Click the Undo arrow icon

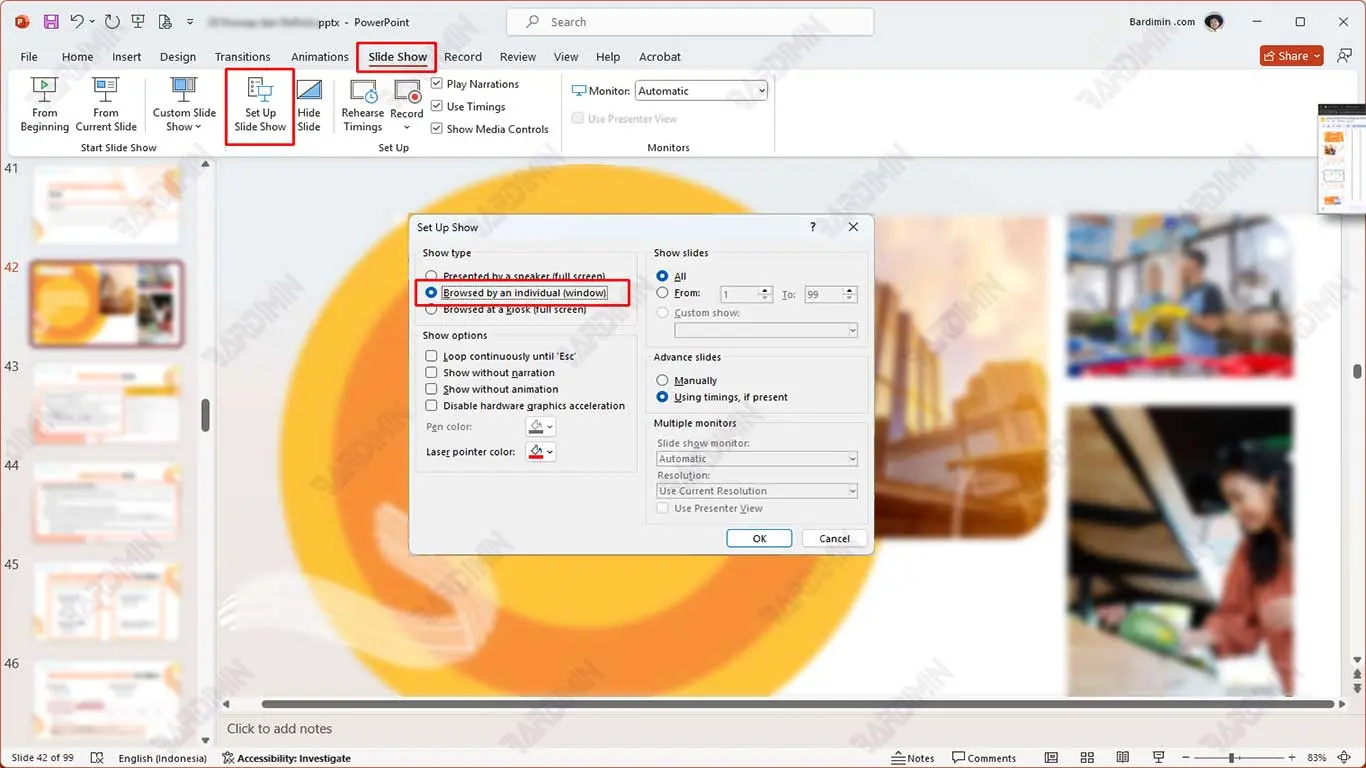[x=77, y=22]
